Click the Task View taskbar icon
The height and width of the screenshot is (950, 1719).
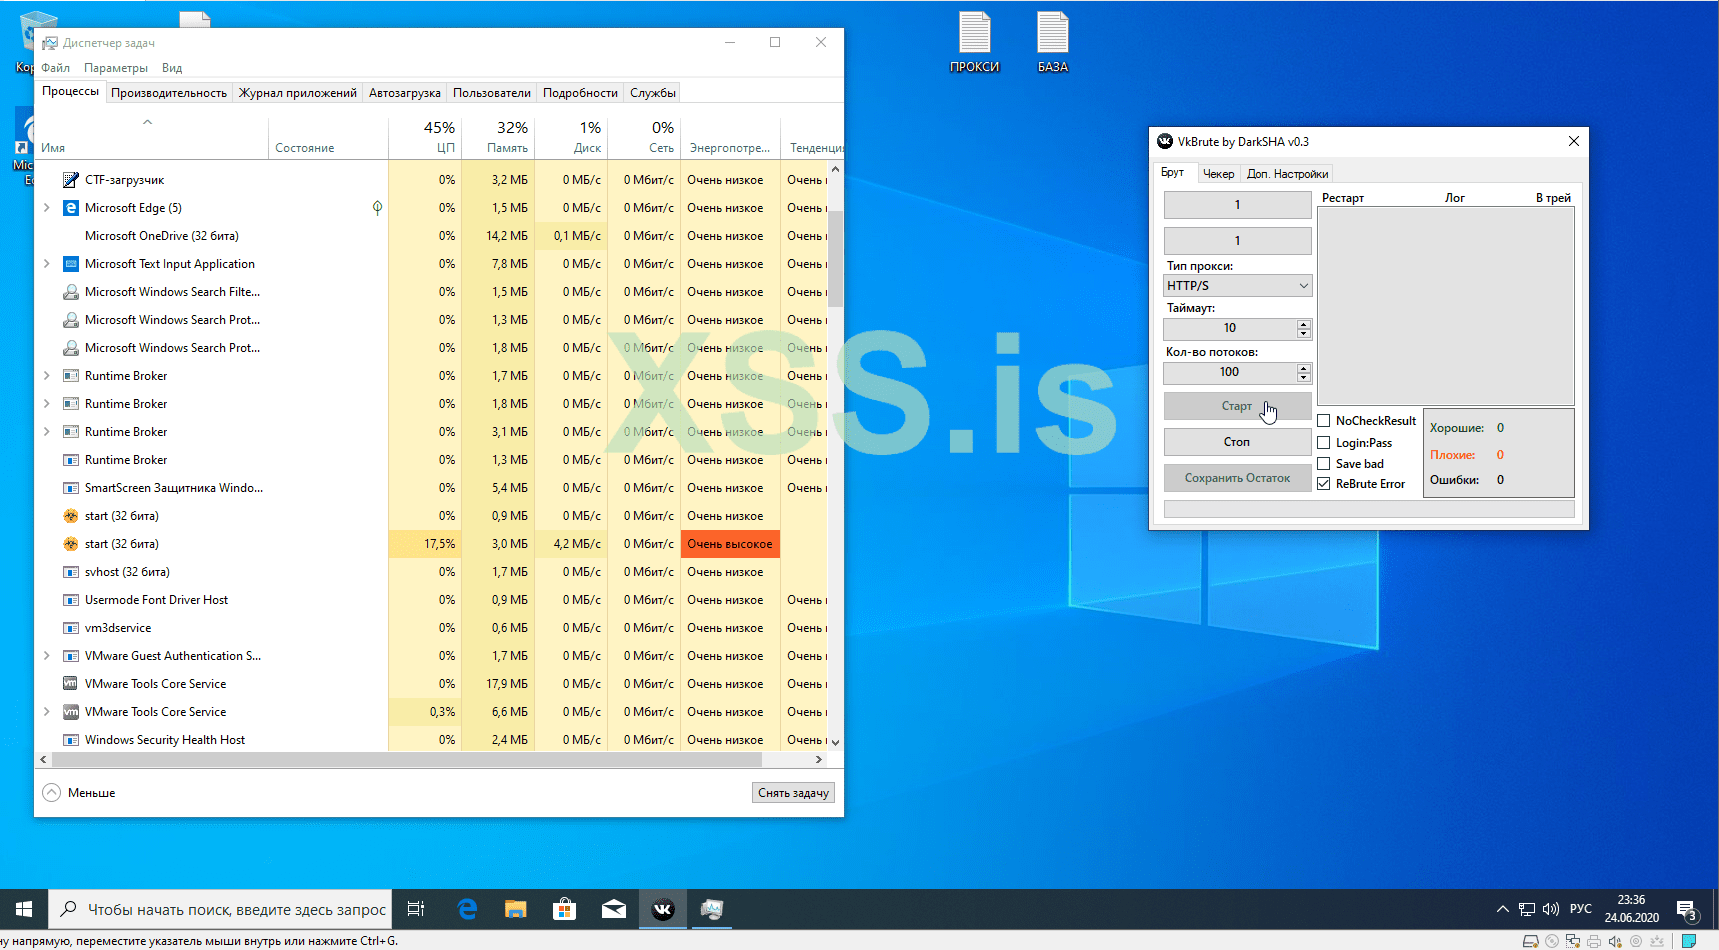click(x=416, y=909)
